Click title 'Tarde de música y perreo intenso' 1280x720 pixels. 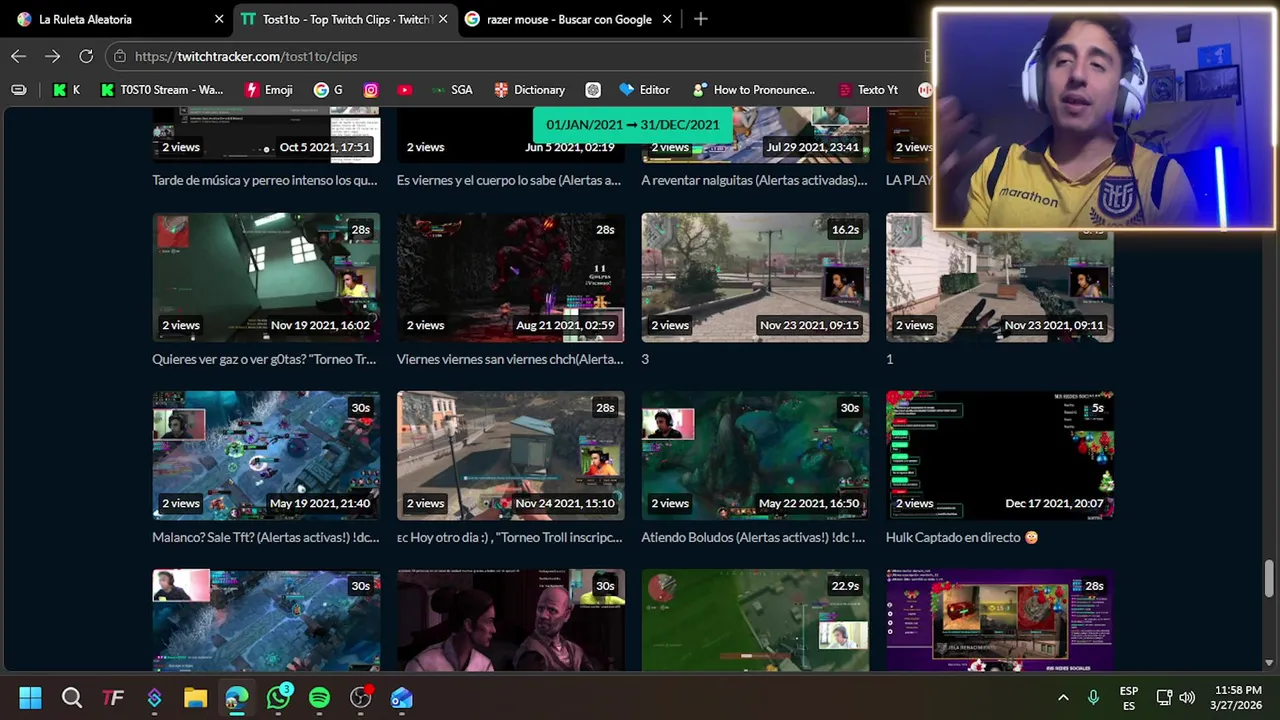[265, 181]
